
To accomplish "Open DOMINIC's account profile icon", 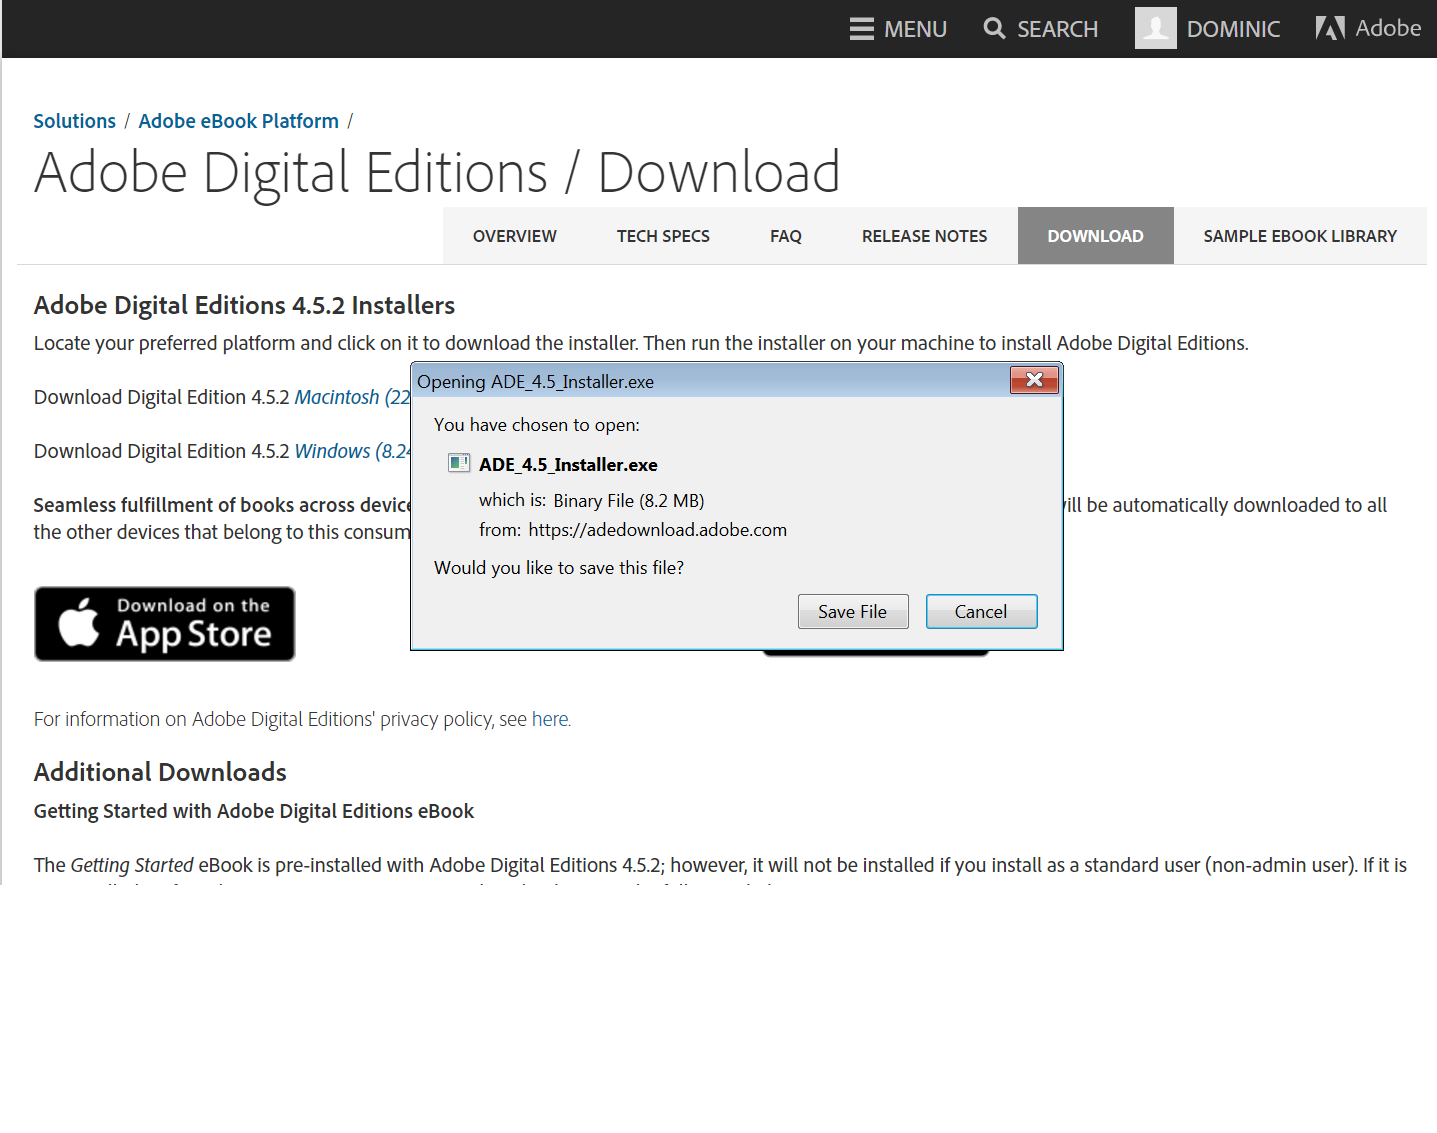I will (x=1155, y=27).
